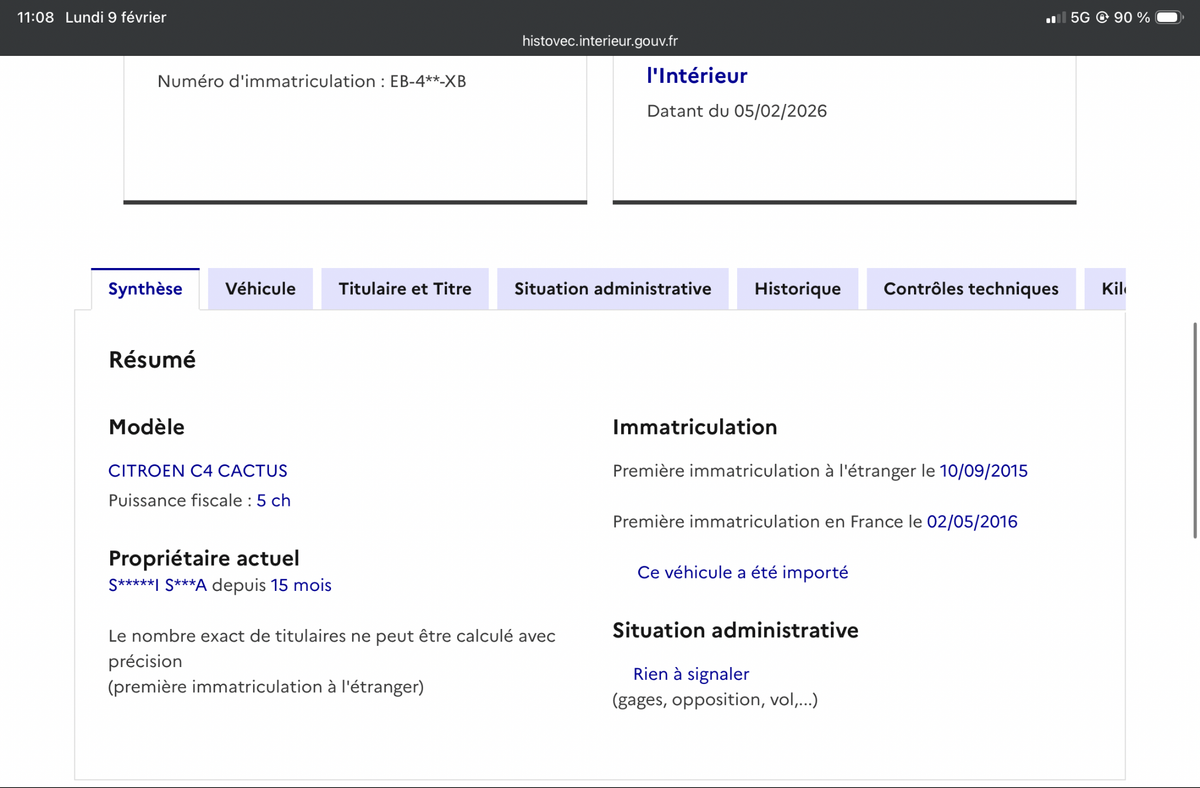Screen dimensions: 1200x788
Task: Select the partially visible Kilométrage tab
Action: click(x=1112, y=289)
